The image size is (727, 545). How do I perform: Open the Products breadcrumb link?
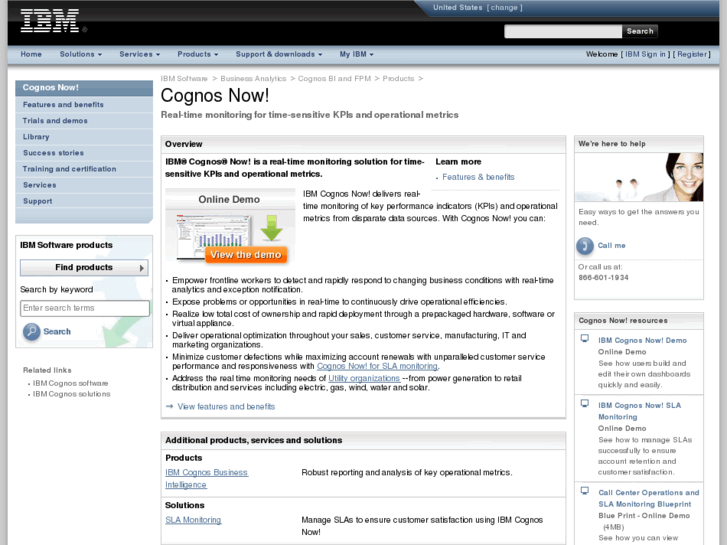coord(398,78)
